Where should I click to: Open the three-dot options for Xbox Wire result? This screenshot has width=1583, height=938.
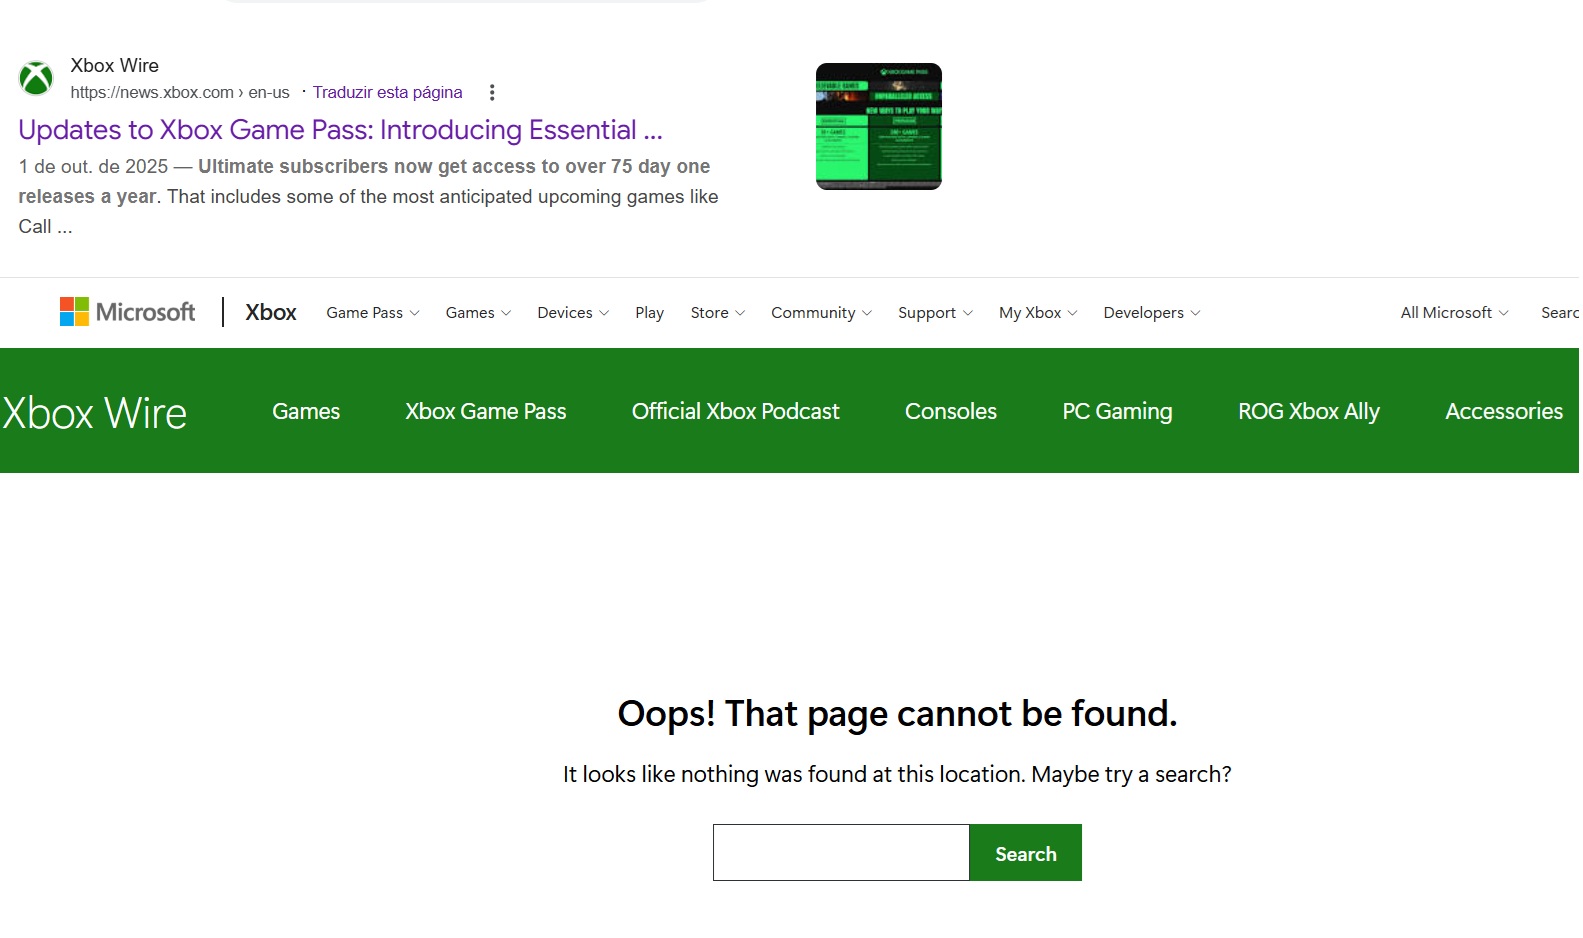[x=491, y=93]
